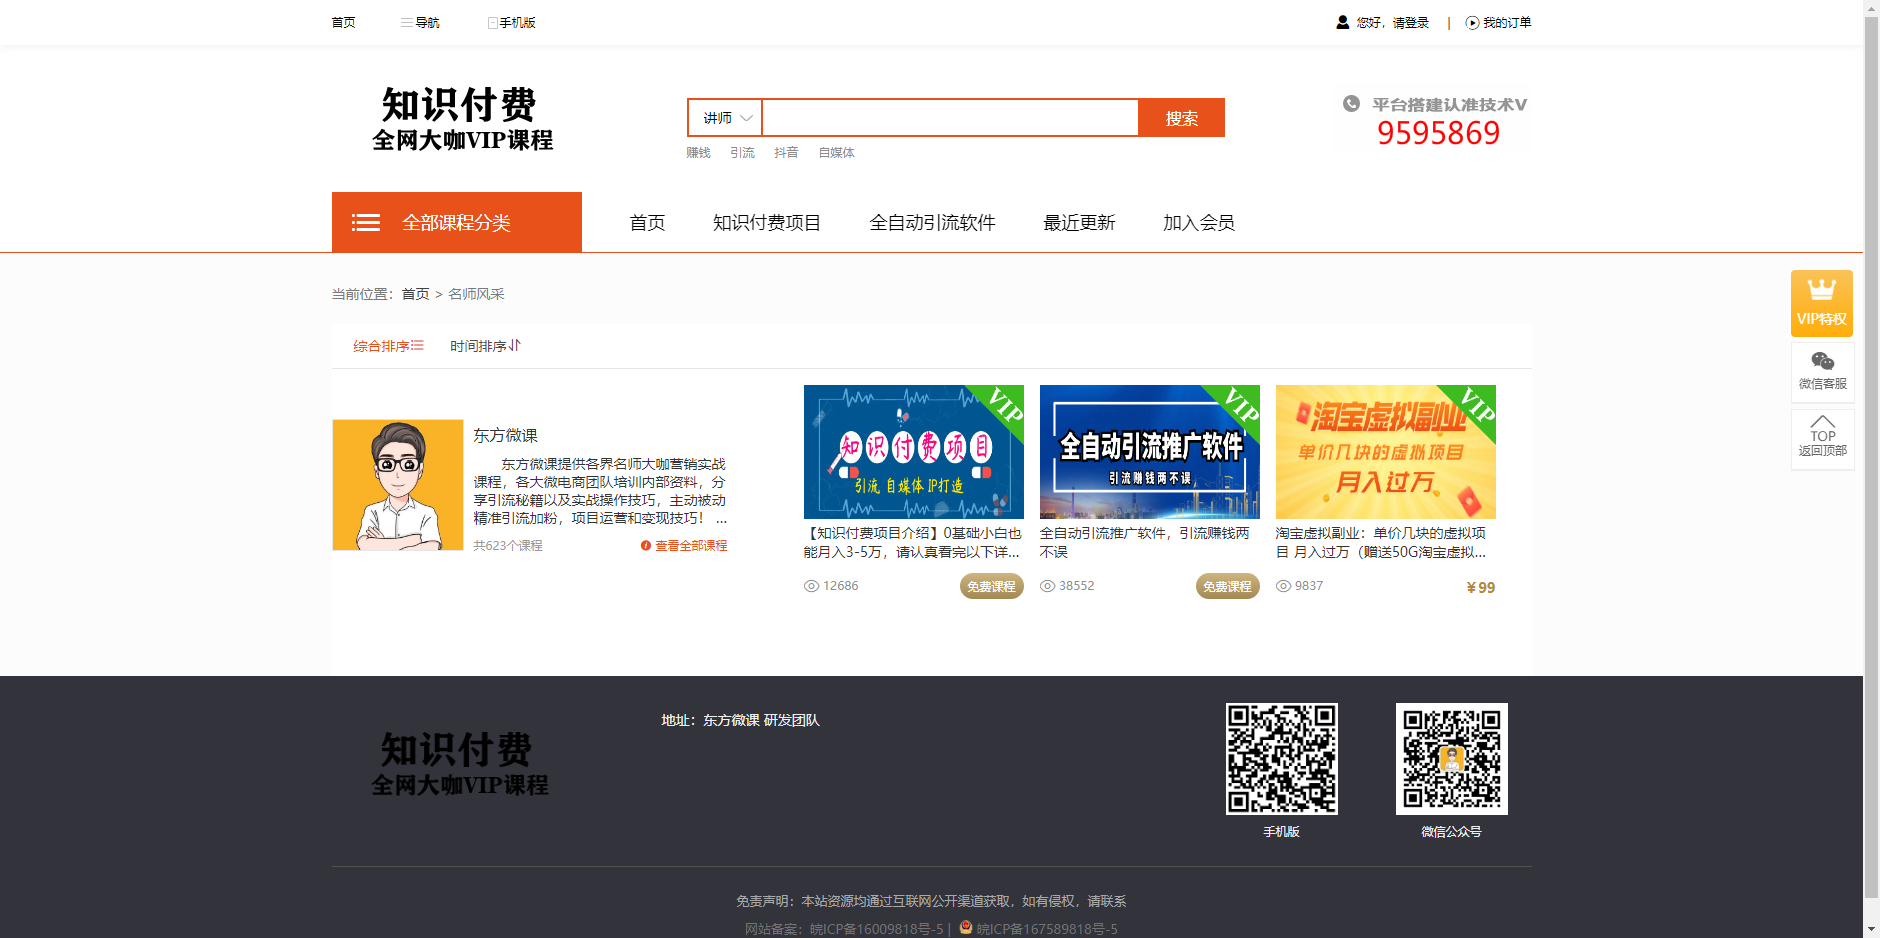This screenshot has height=938, width=1880.
Task: Open the 讲师 search category dropdown
Action: tap(723, 117)
